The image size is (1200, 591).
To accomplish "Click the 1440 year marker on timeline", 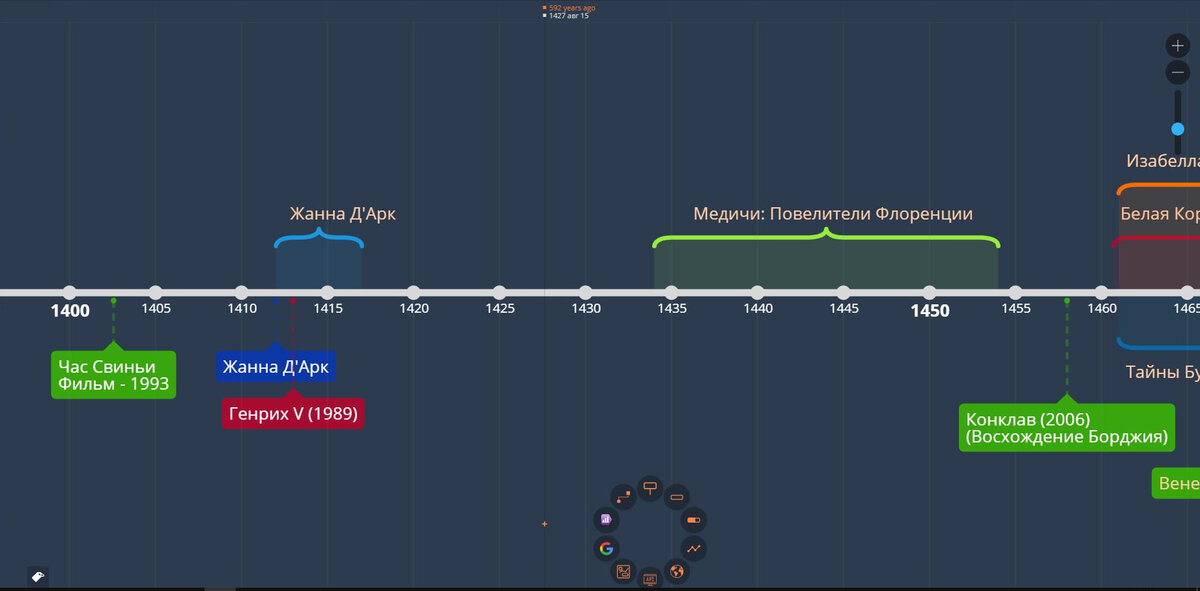I will 757,292.
